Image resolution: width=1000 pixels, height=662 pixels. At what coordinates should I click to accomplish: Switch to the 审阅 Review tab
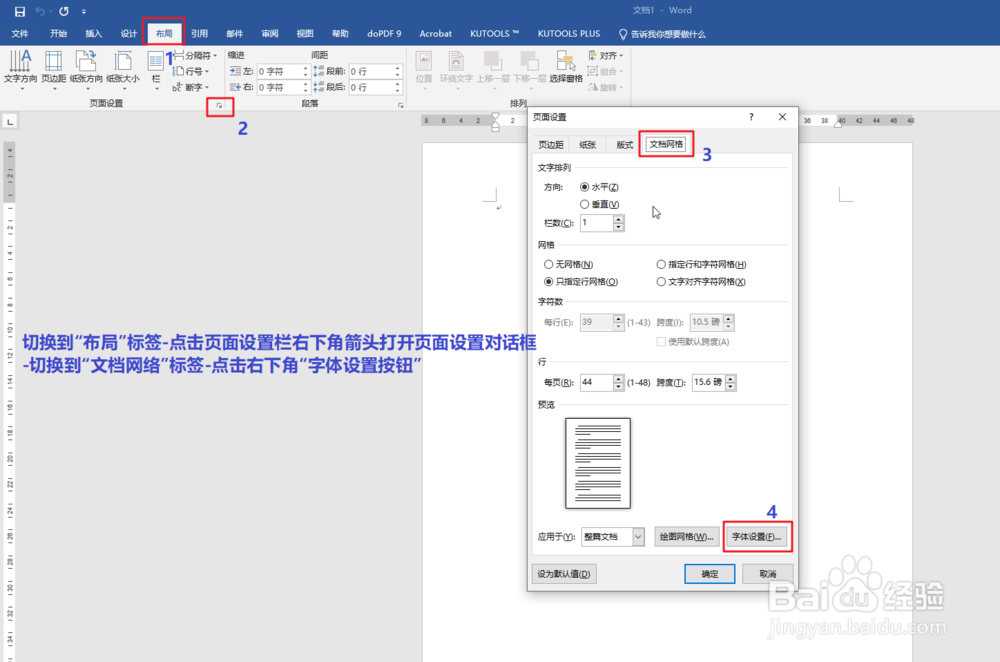[x=270, y=34]
